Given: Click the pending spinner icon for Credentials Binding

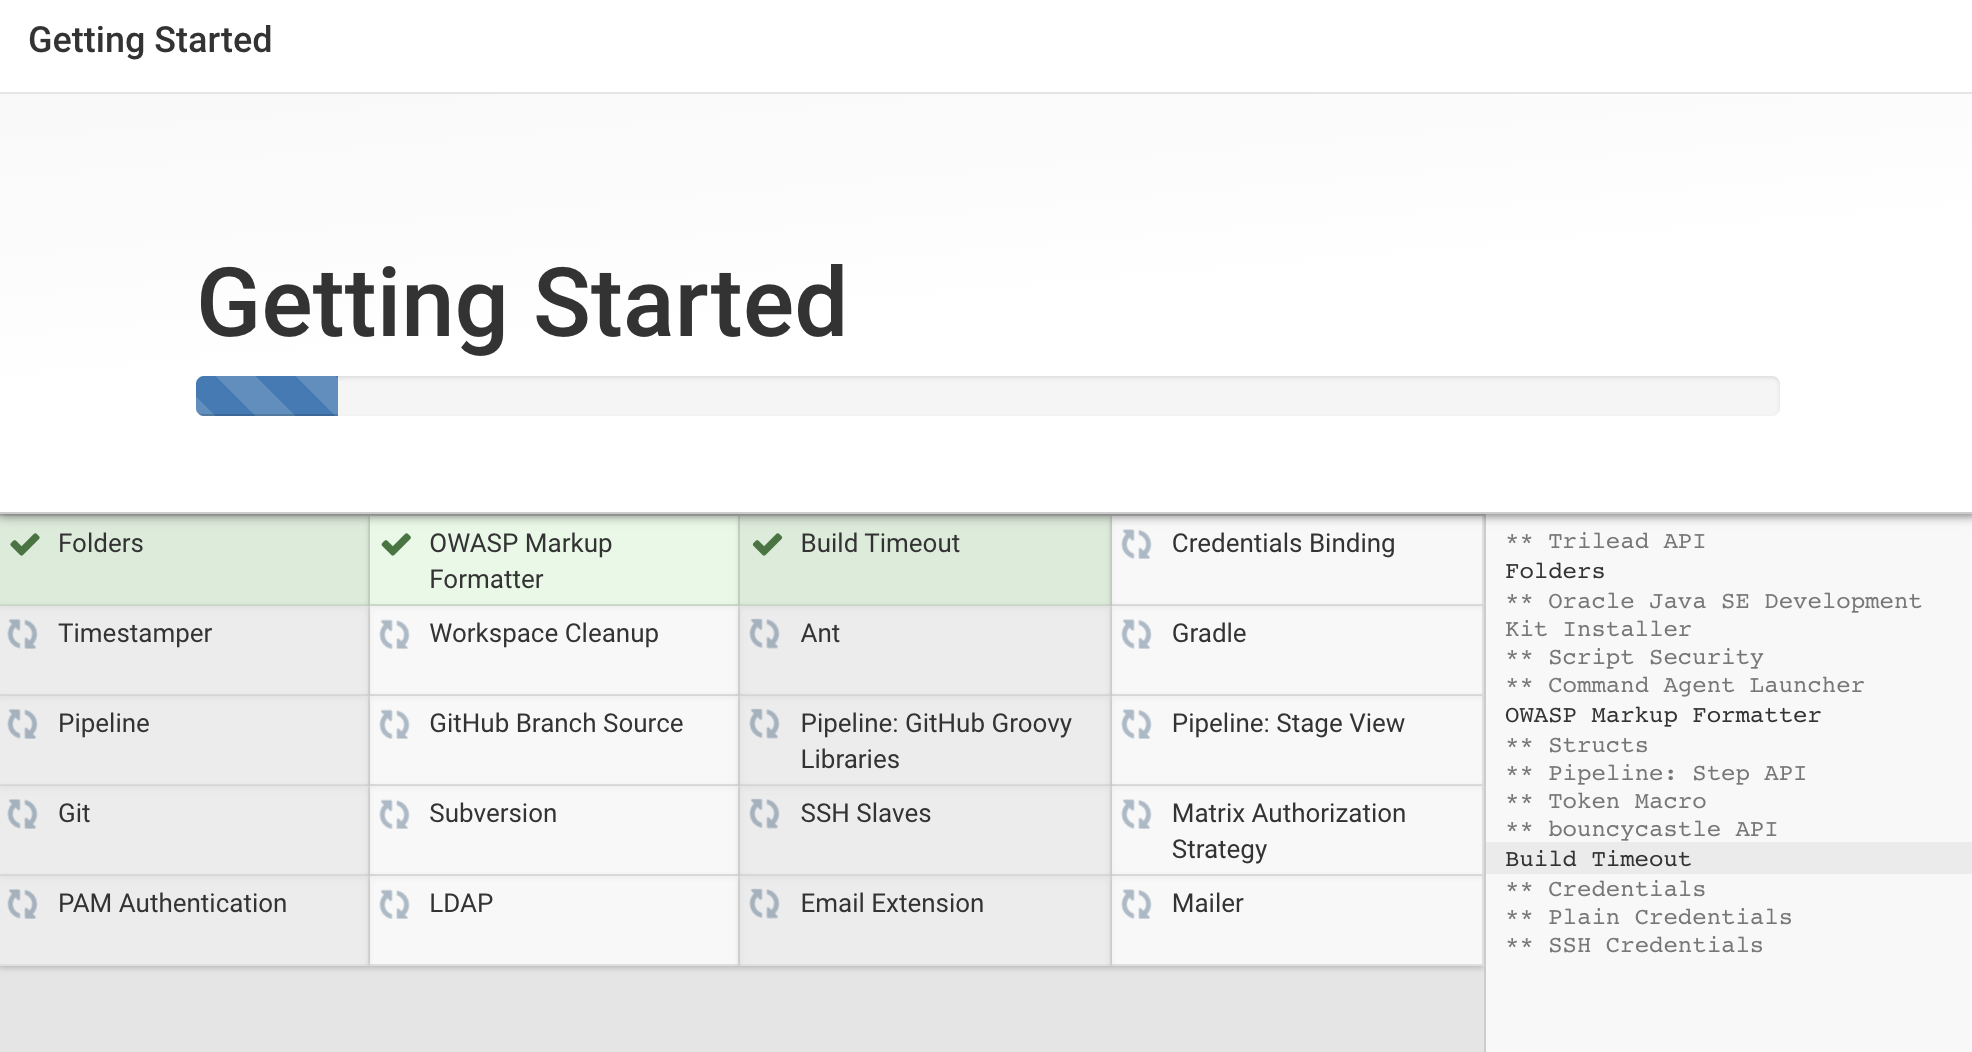Looking at the screenshot, I should 1137,544.
